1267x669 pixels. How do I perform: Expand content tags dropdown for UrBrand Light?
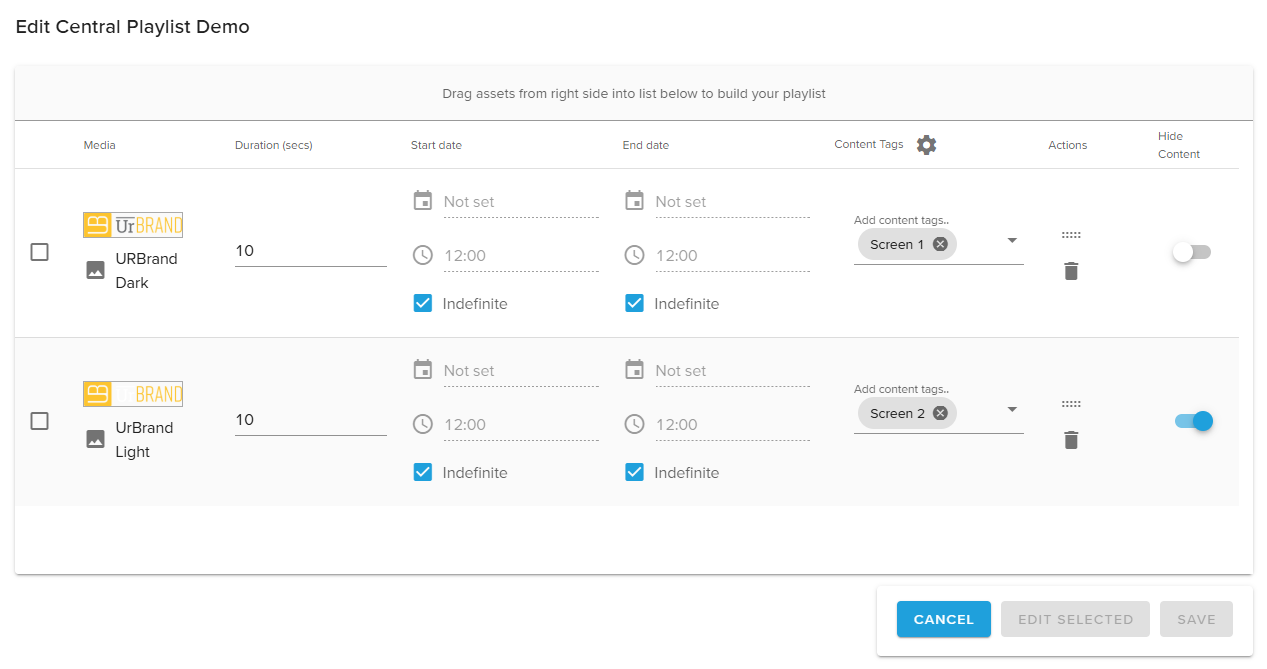point(1012,410)
